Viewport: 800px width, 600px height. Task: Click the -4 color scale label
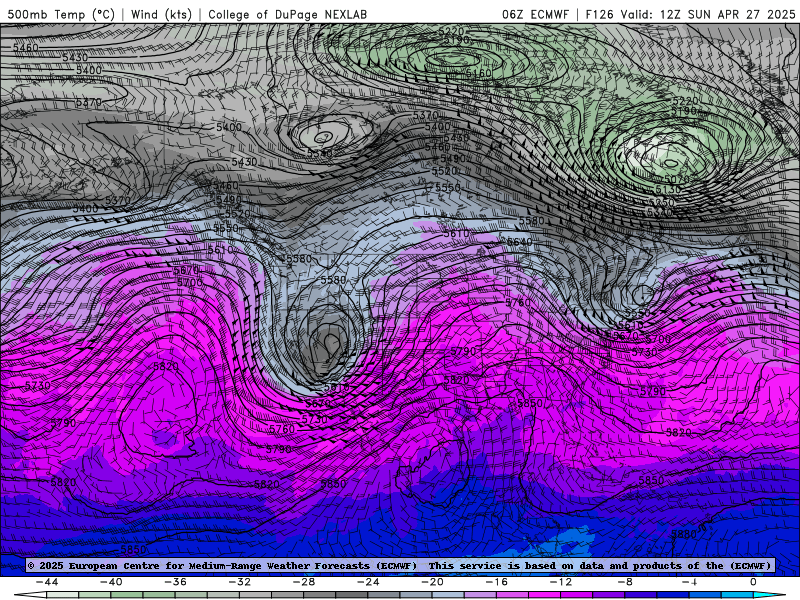(689, 582)
